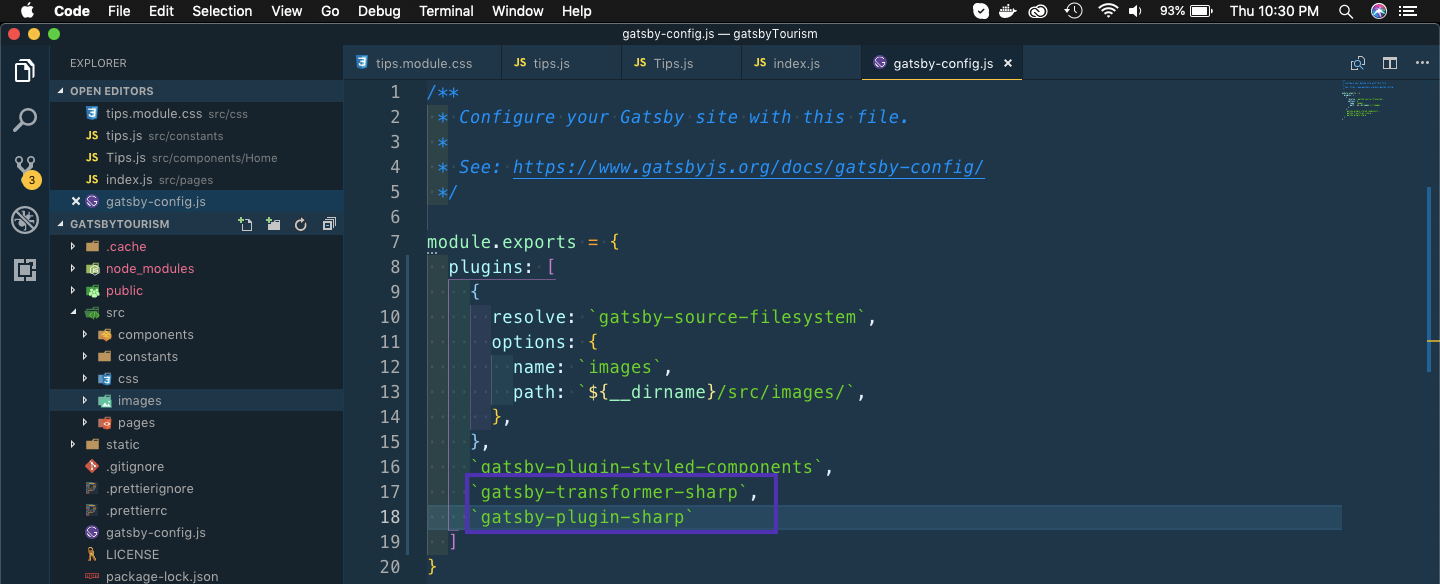1440x584 pixels.
Task: Open the Extensions view in activity bar
Action: [x=25, y=269]
